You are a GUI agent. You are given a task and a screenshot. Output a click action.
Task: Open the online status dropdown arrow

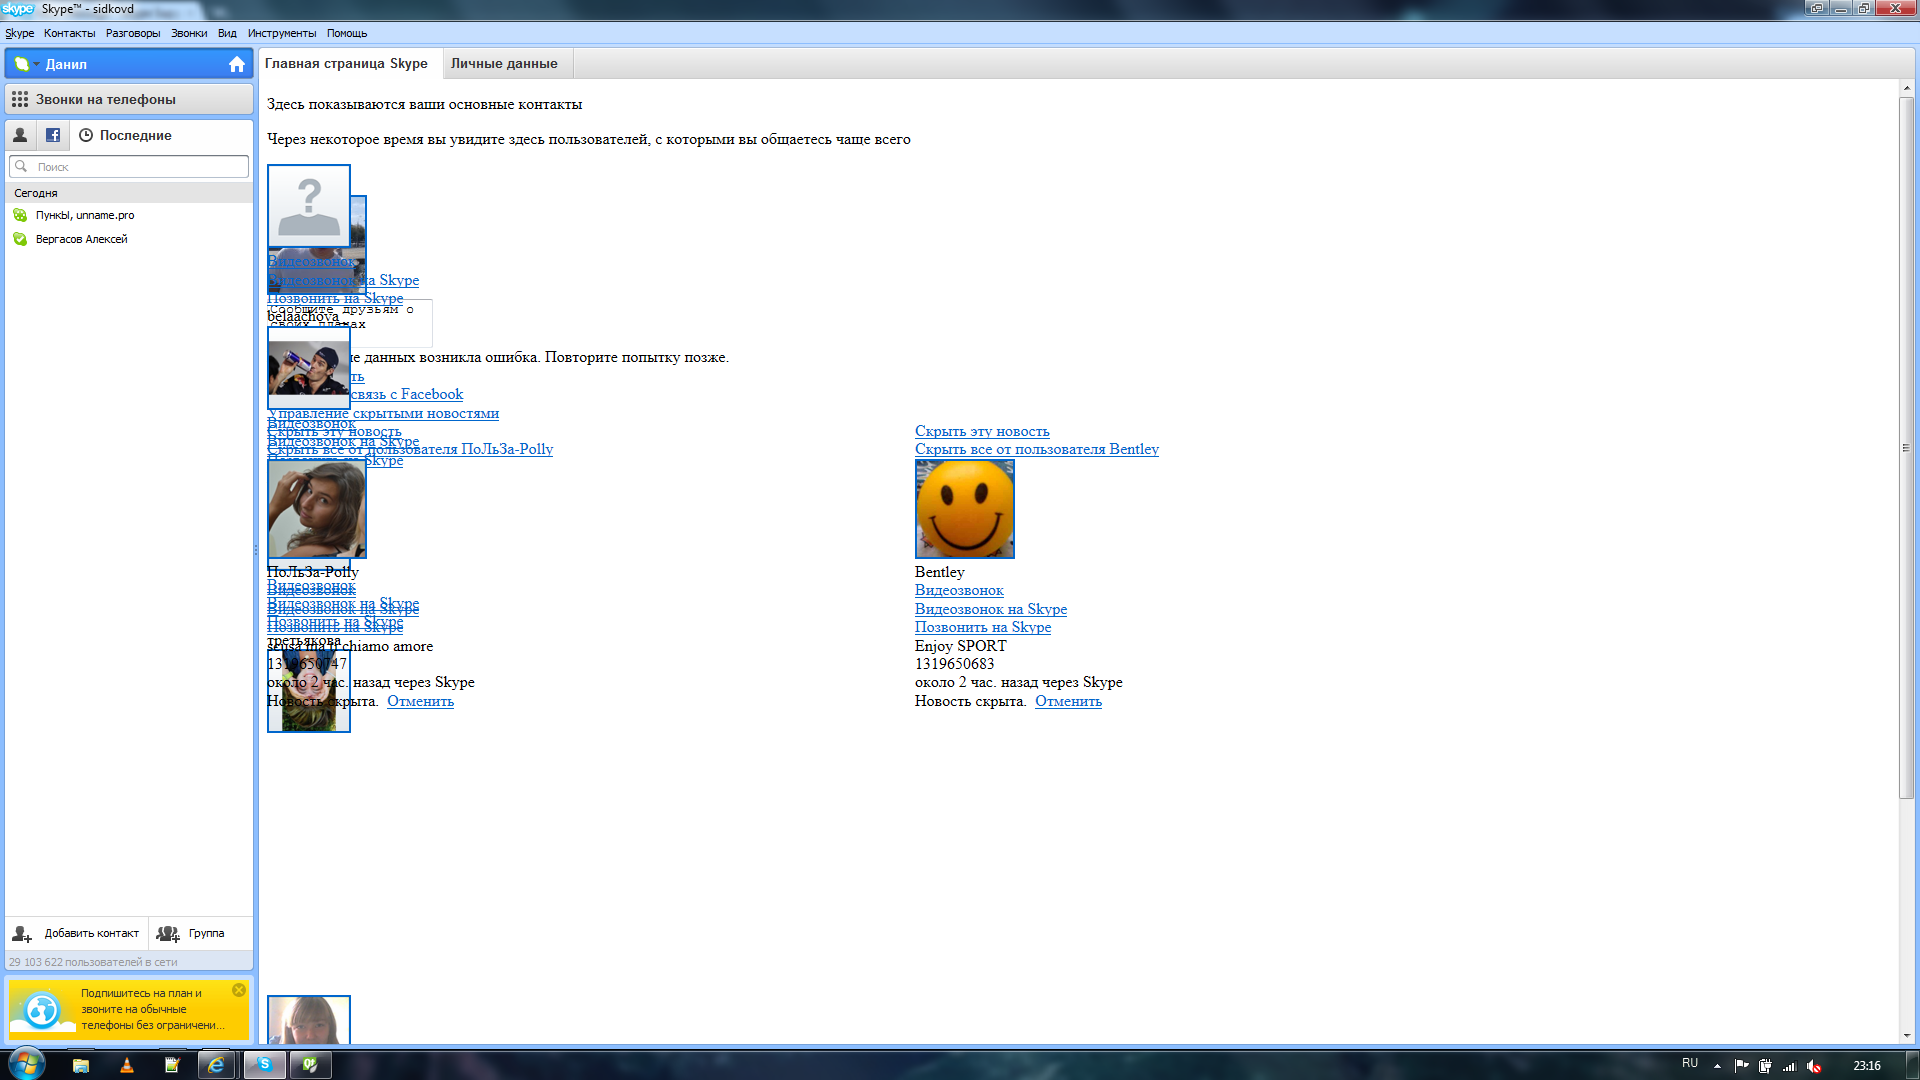[x=37, y=64]
